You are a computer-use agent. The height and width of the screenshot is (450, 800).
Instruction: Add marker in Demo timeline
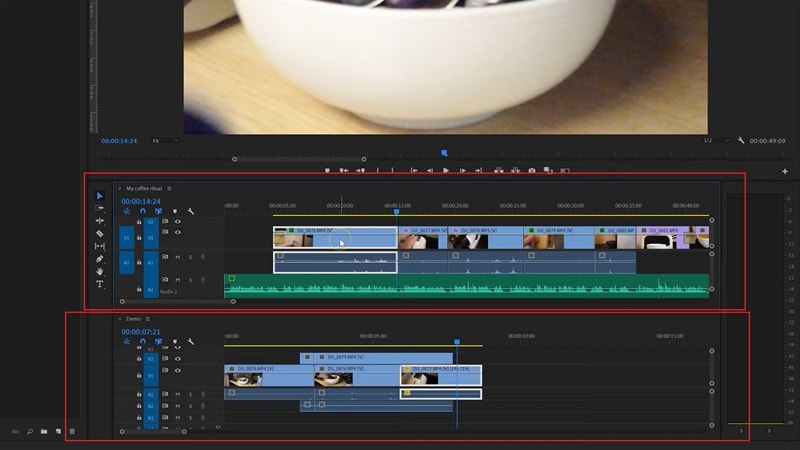(175, 341)
